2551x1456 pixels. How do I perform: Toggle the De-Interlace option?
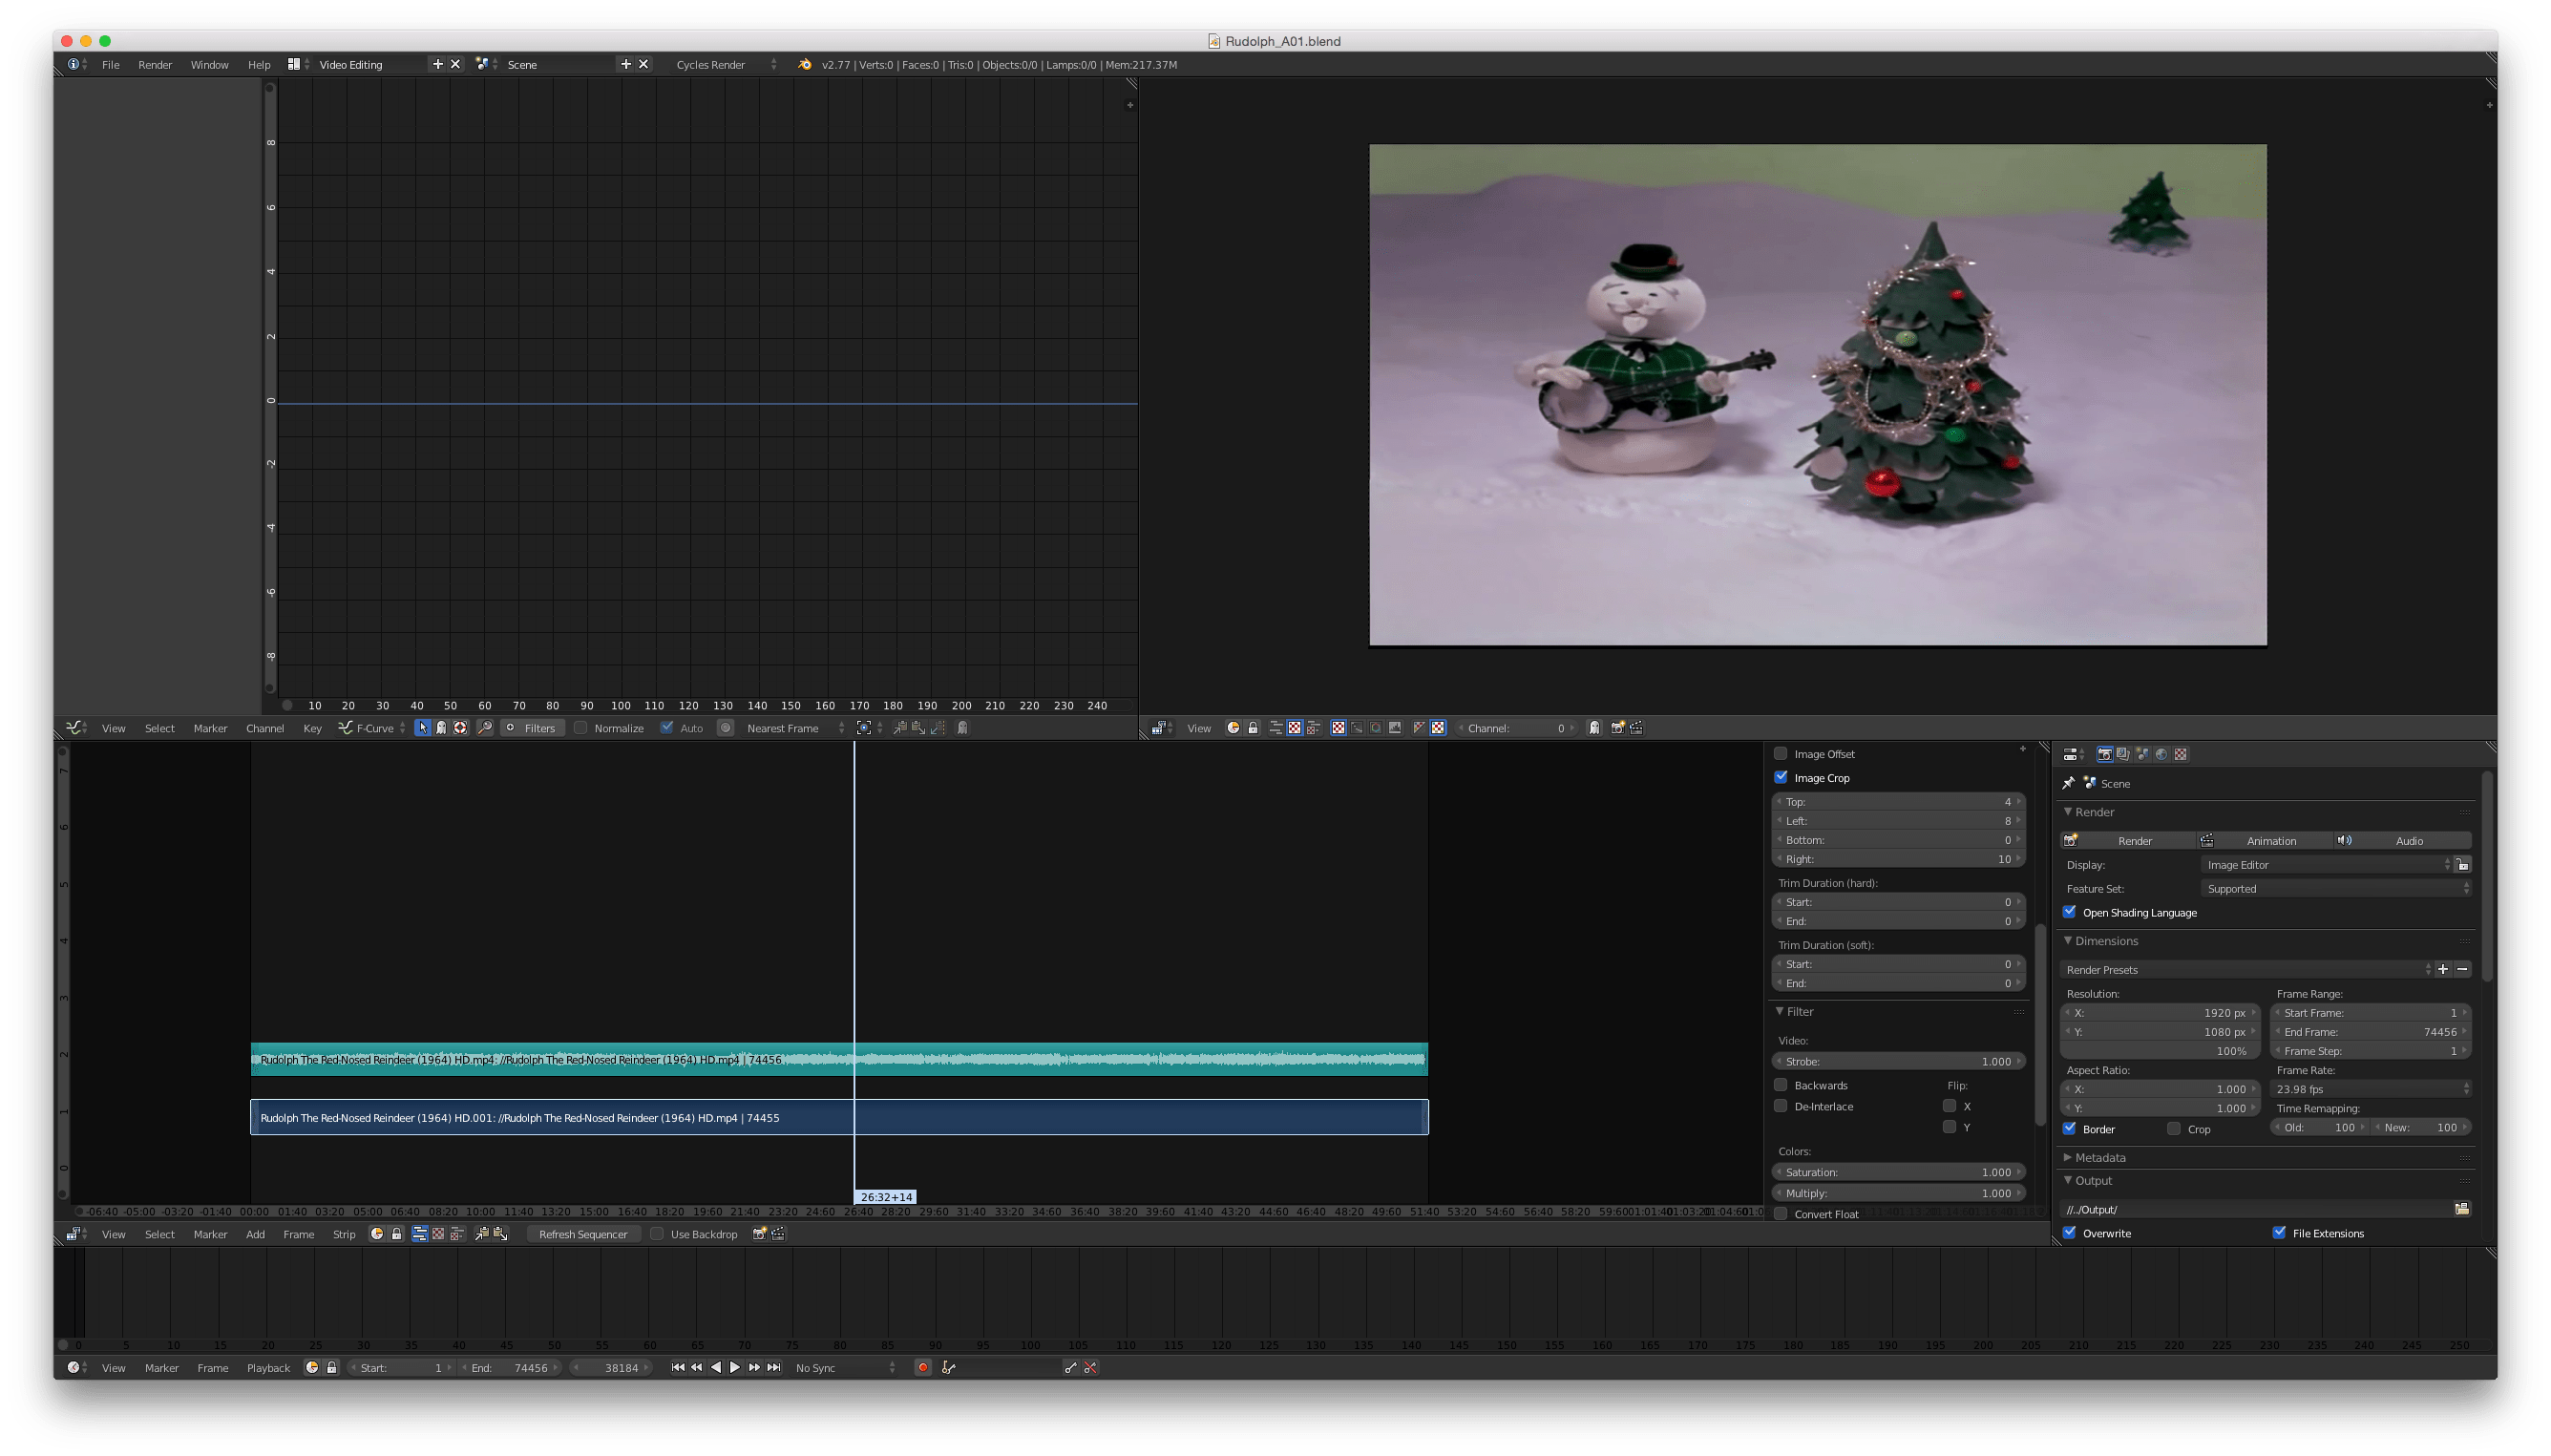[1782, 1106]
